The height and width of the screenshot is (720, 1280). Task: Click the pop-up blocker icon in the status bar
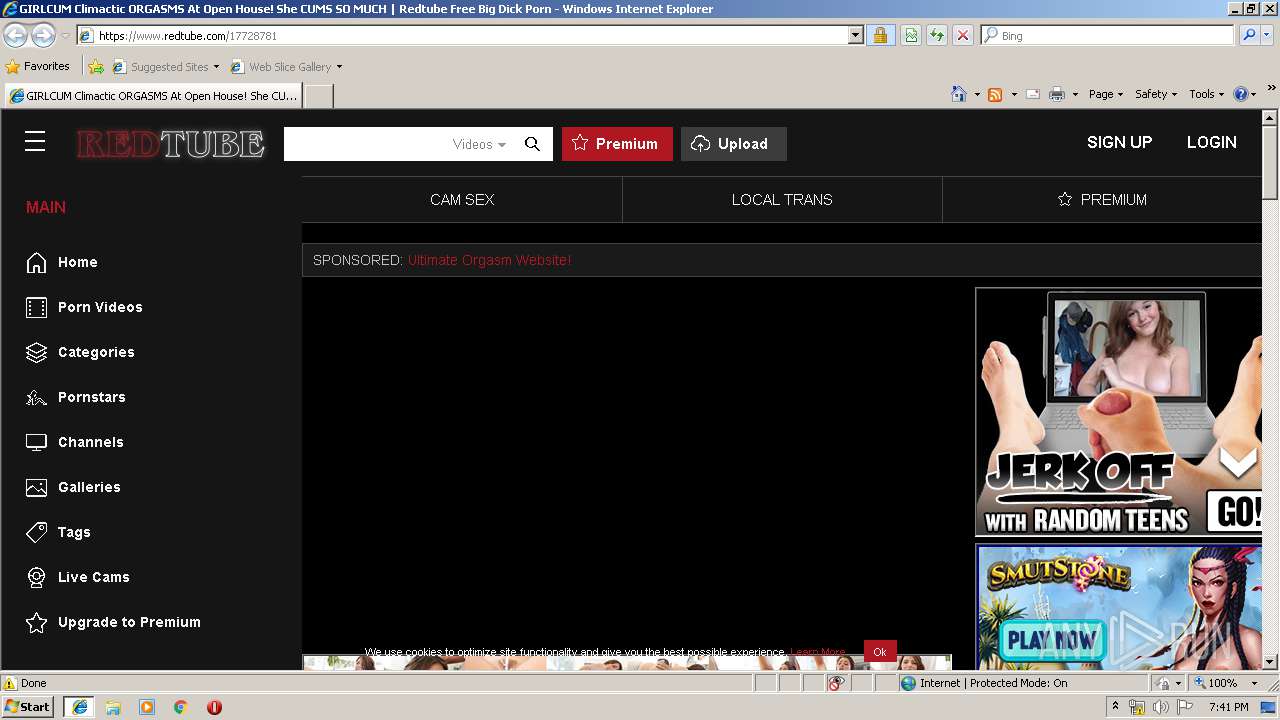click(837, 683)
